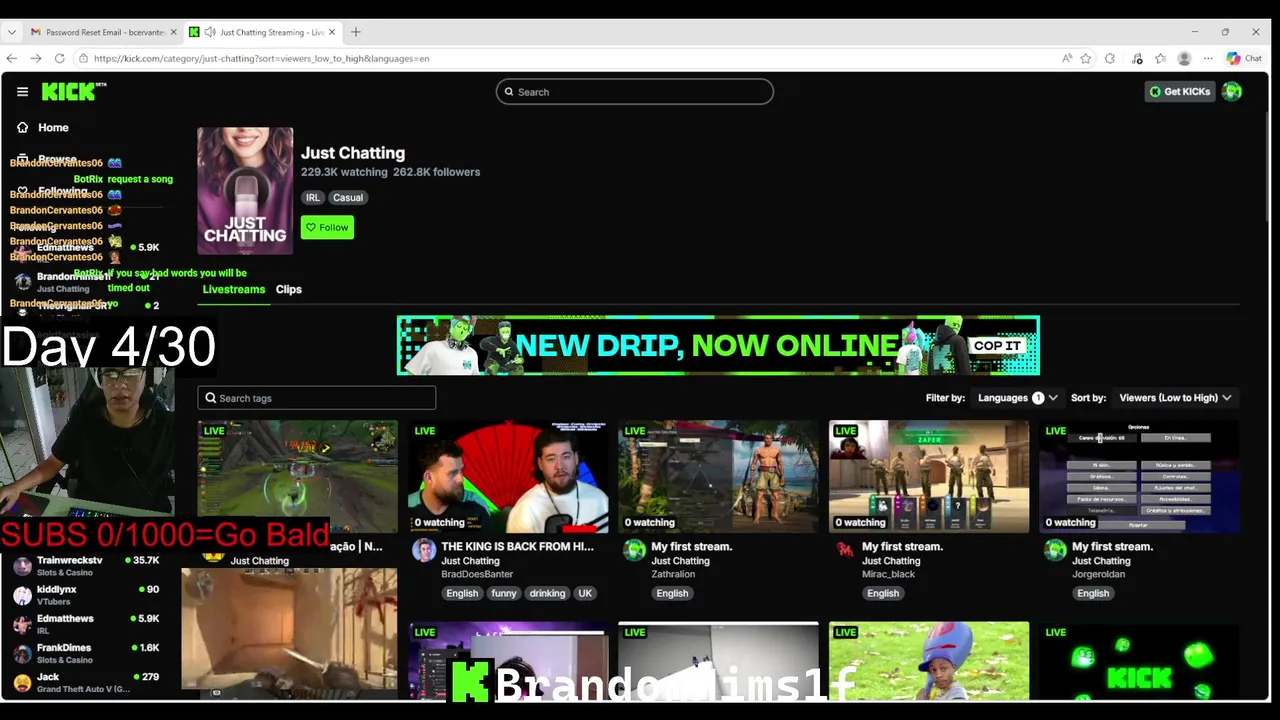
Task: Click the funny tag on BradDoesBanter stream
Action: coord(504,593)
